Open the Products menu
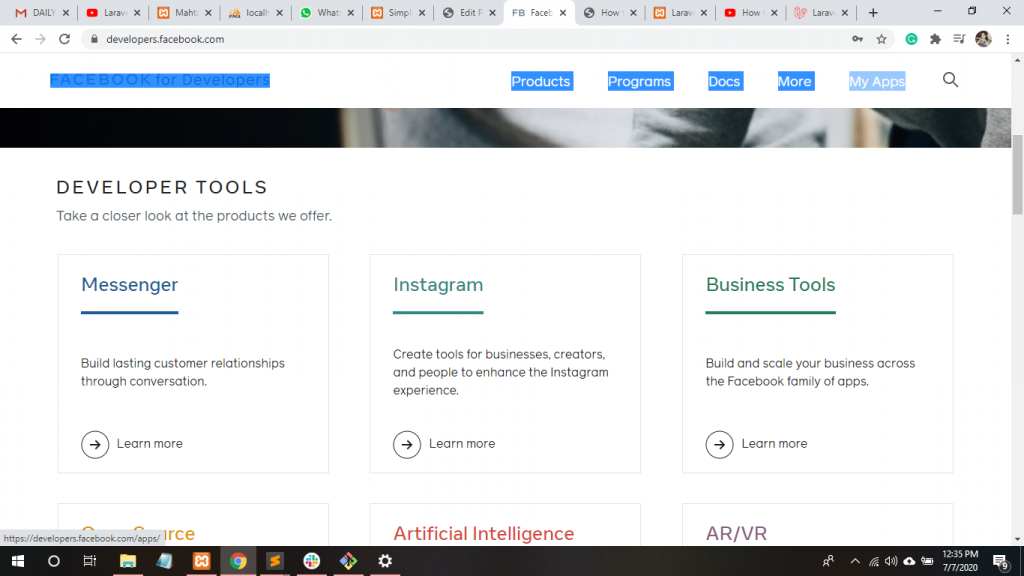Screen dimensions: 1024x576 [x=541, y=81]
